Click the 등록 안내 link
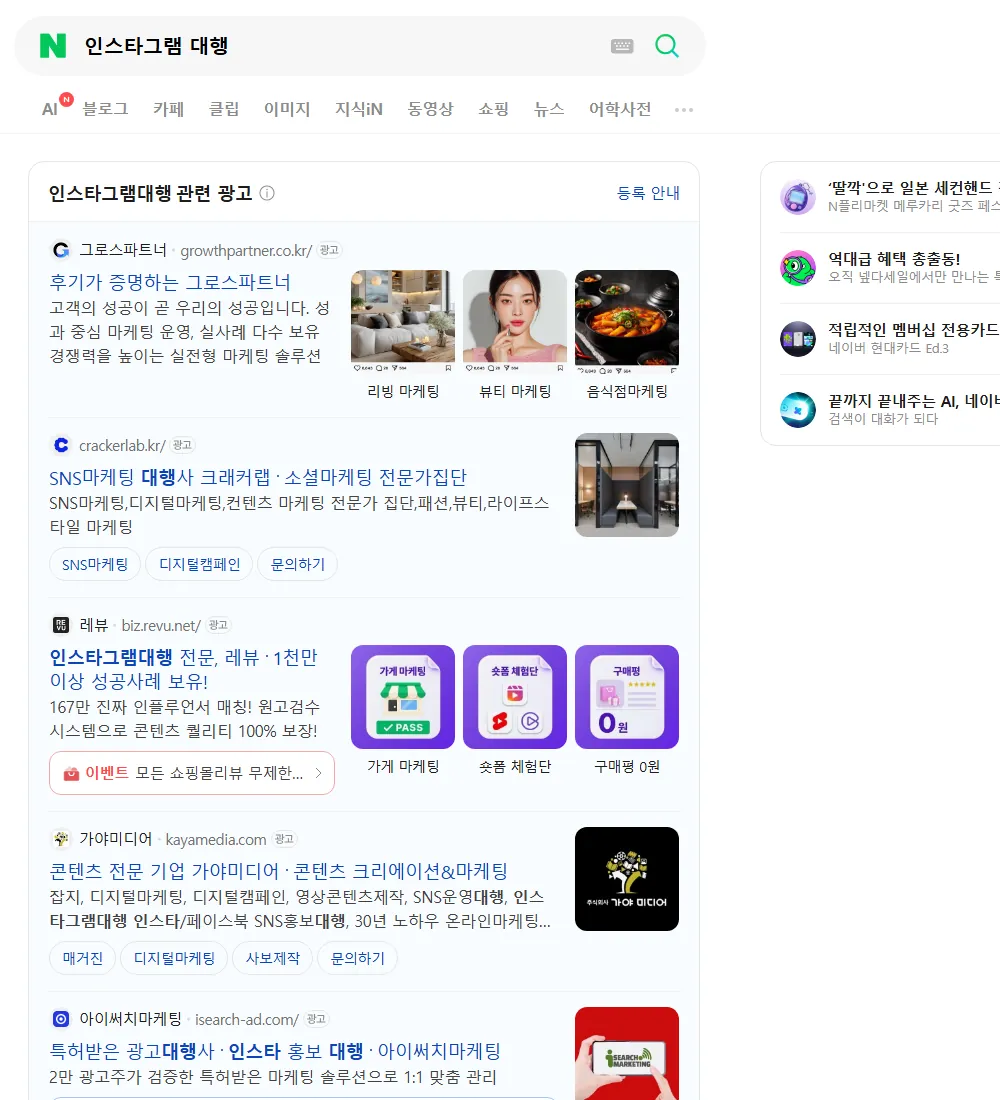 point(648,193)
